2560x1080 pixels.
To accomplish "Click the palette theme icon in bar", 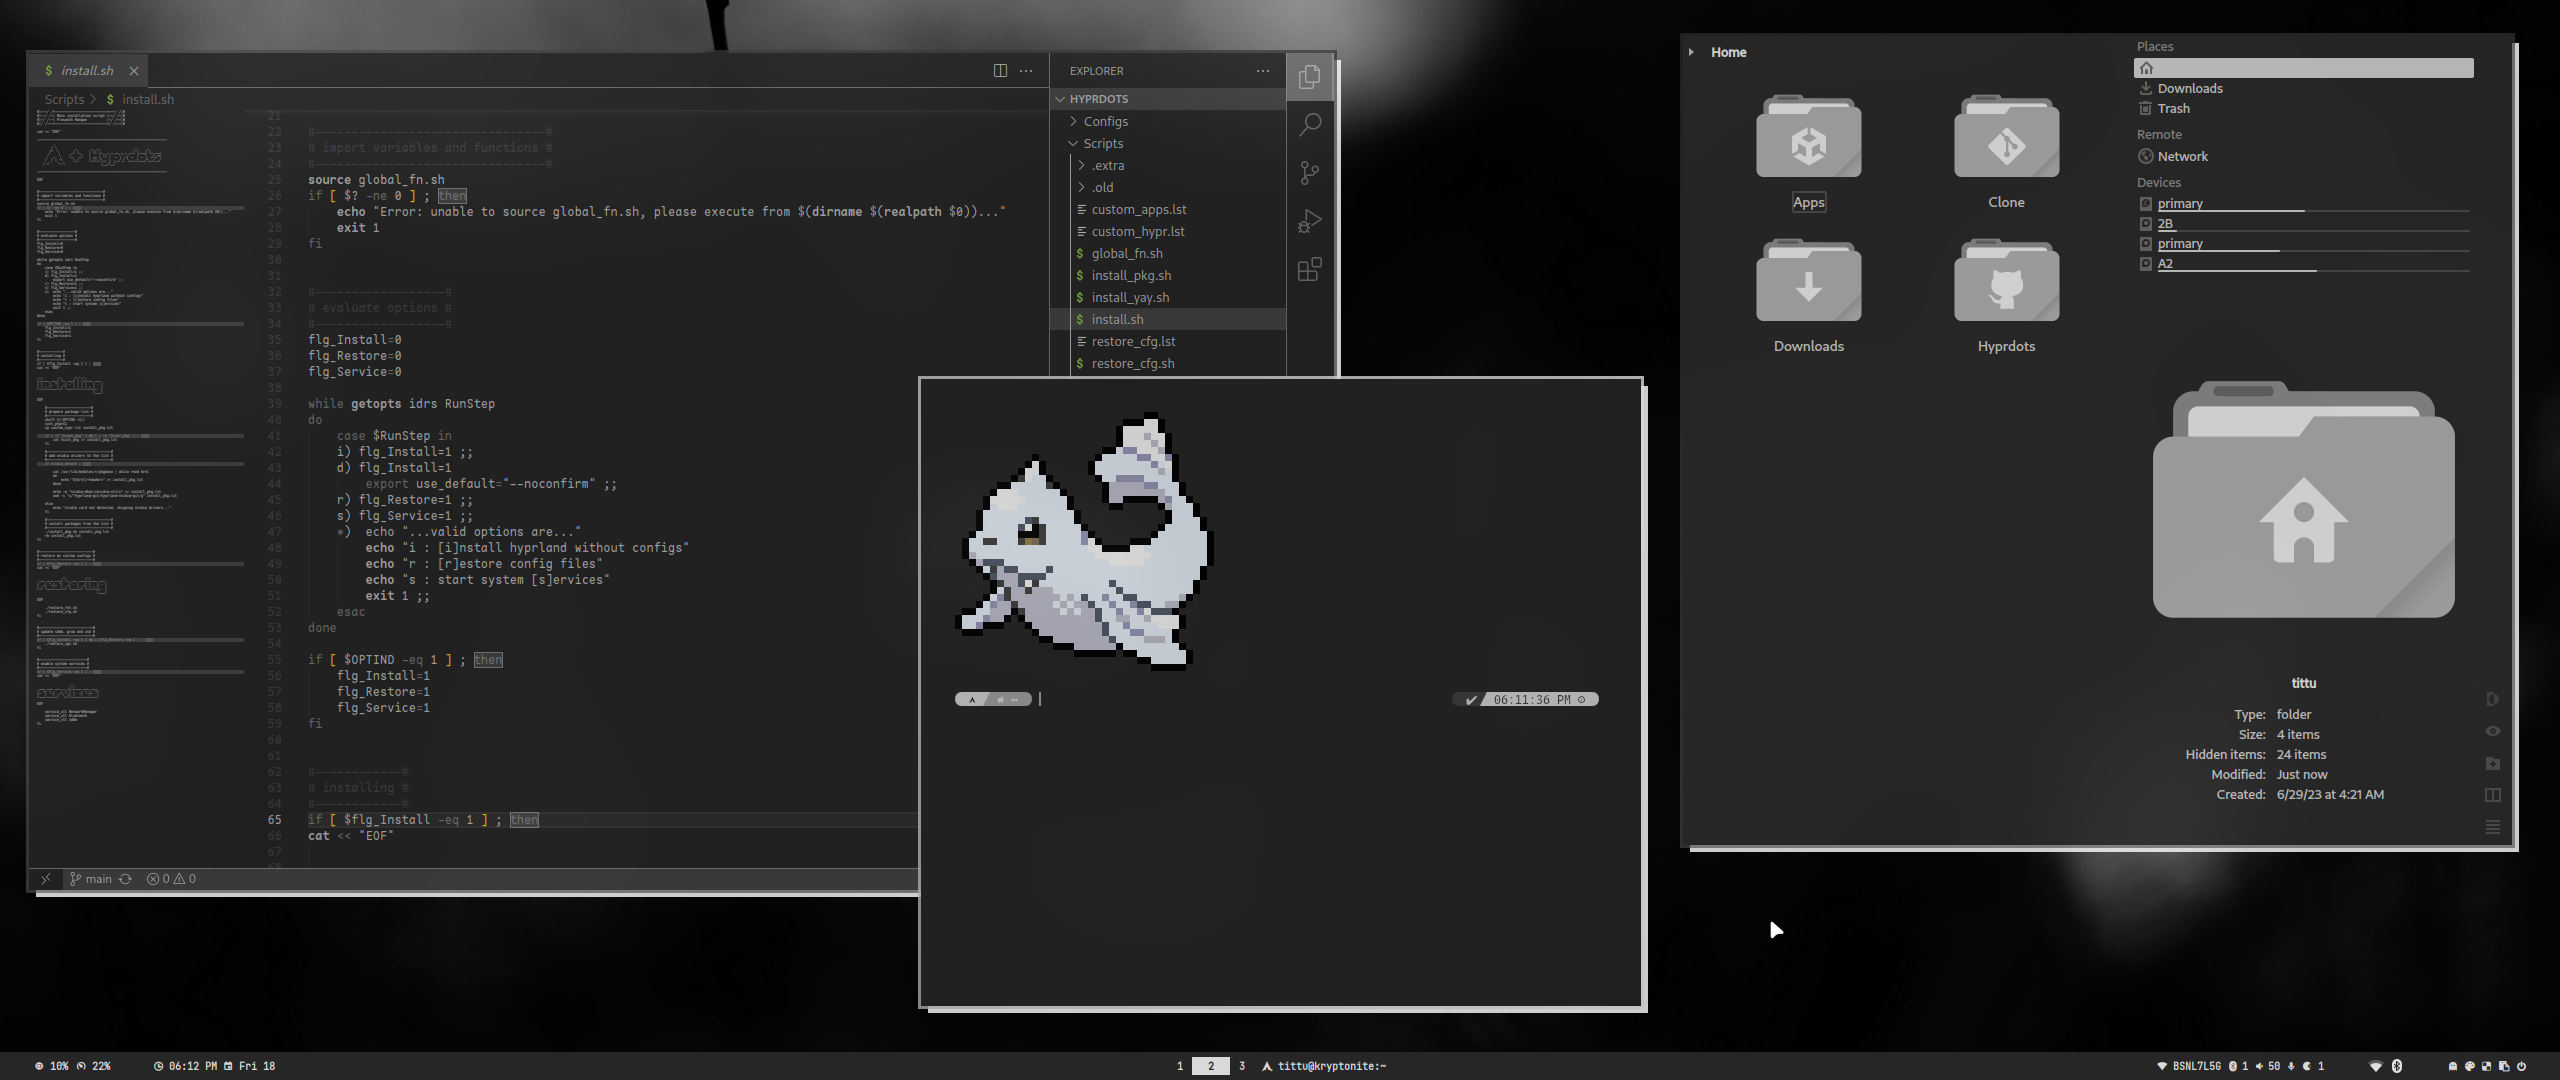I will point(2469,1066).
